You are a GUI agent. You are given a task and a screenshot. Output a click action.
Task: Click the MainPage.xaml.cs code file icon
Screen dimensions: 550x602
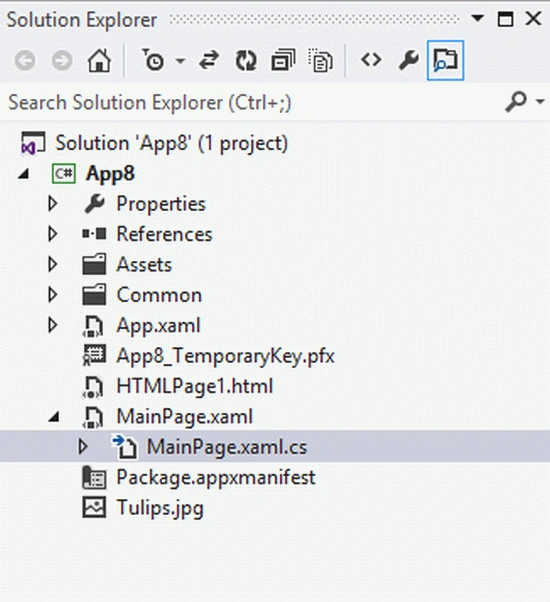pyautogui.click(x=124, y=446)
